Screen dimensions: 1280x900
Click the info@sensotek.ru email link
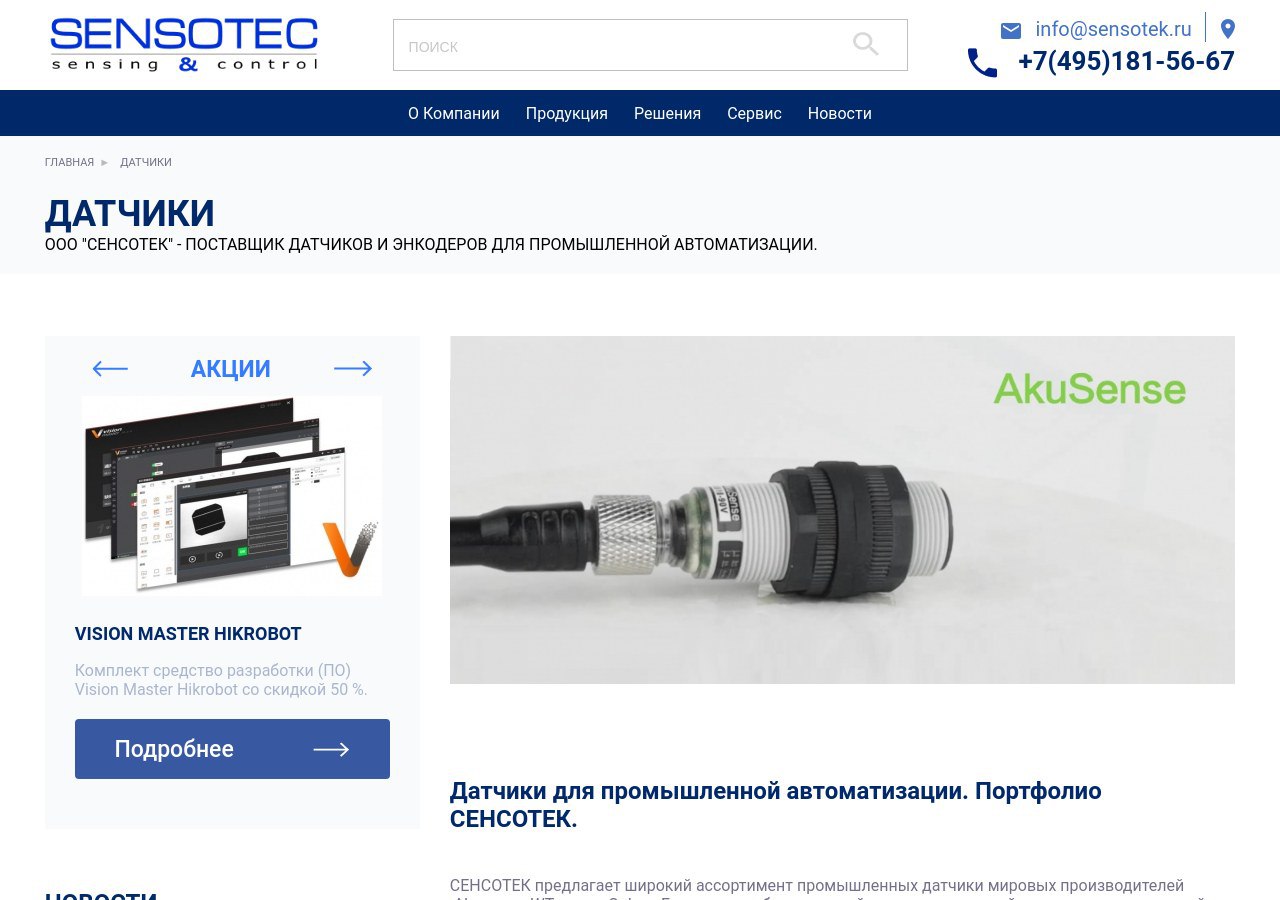pyautogui.click(x=1113, y=29)
